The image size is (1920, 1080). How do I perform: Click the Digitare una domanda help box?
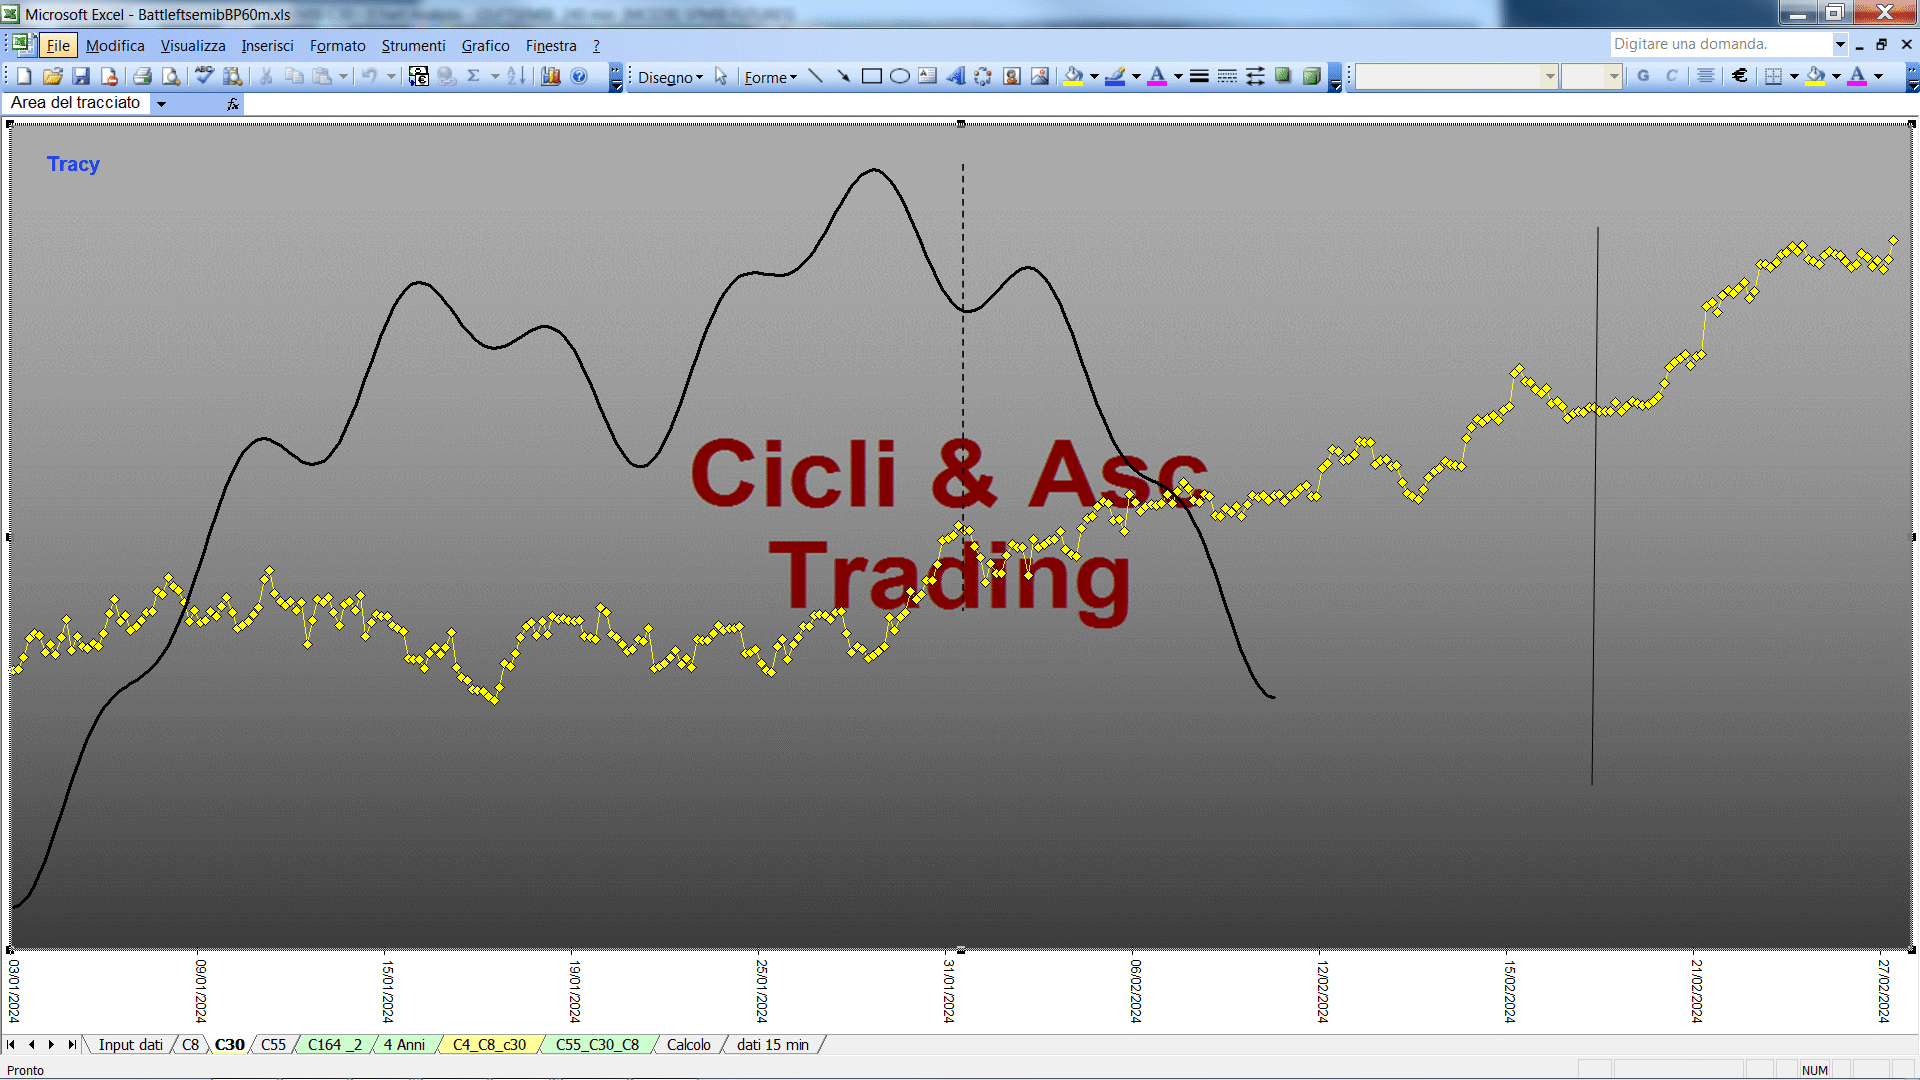click(x=1720, y=44)
